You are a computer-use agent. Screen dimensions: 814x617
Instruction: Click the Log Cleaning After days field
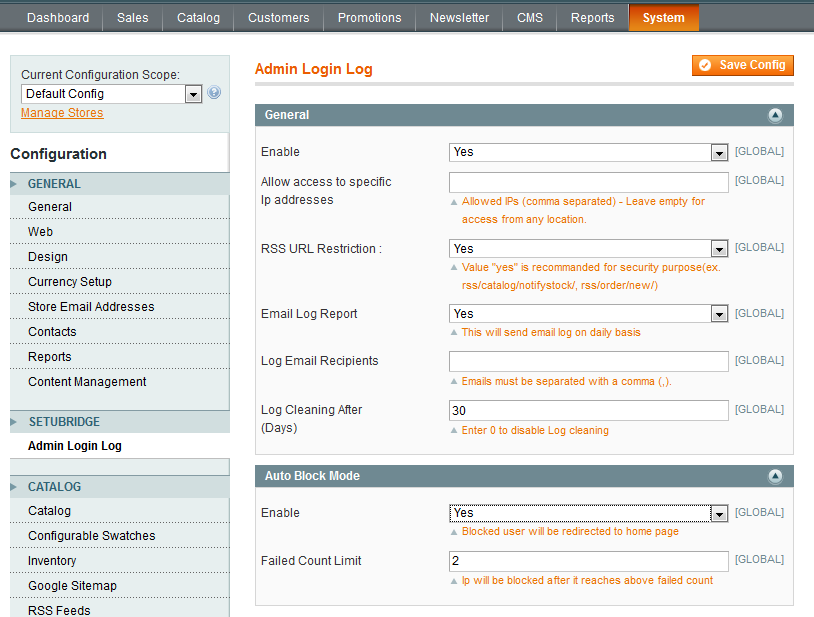588,410
